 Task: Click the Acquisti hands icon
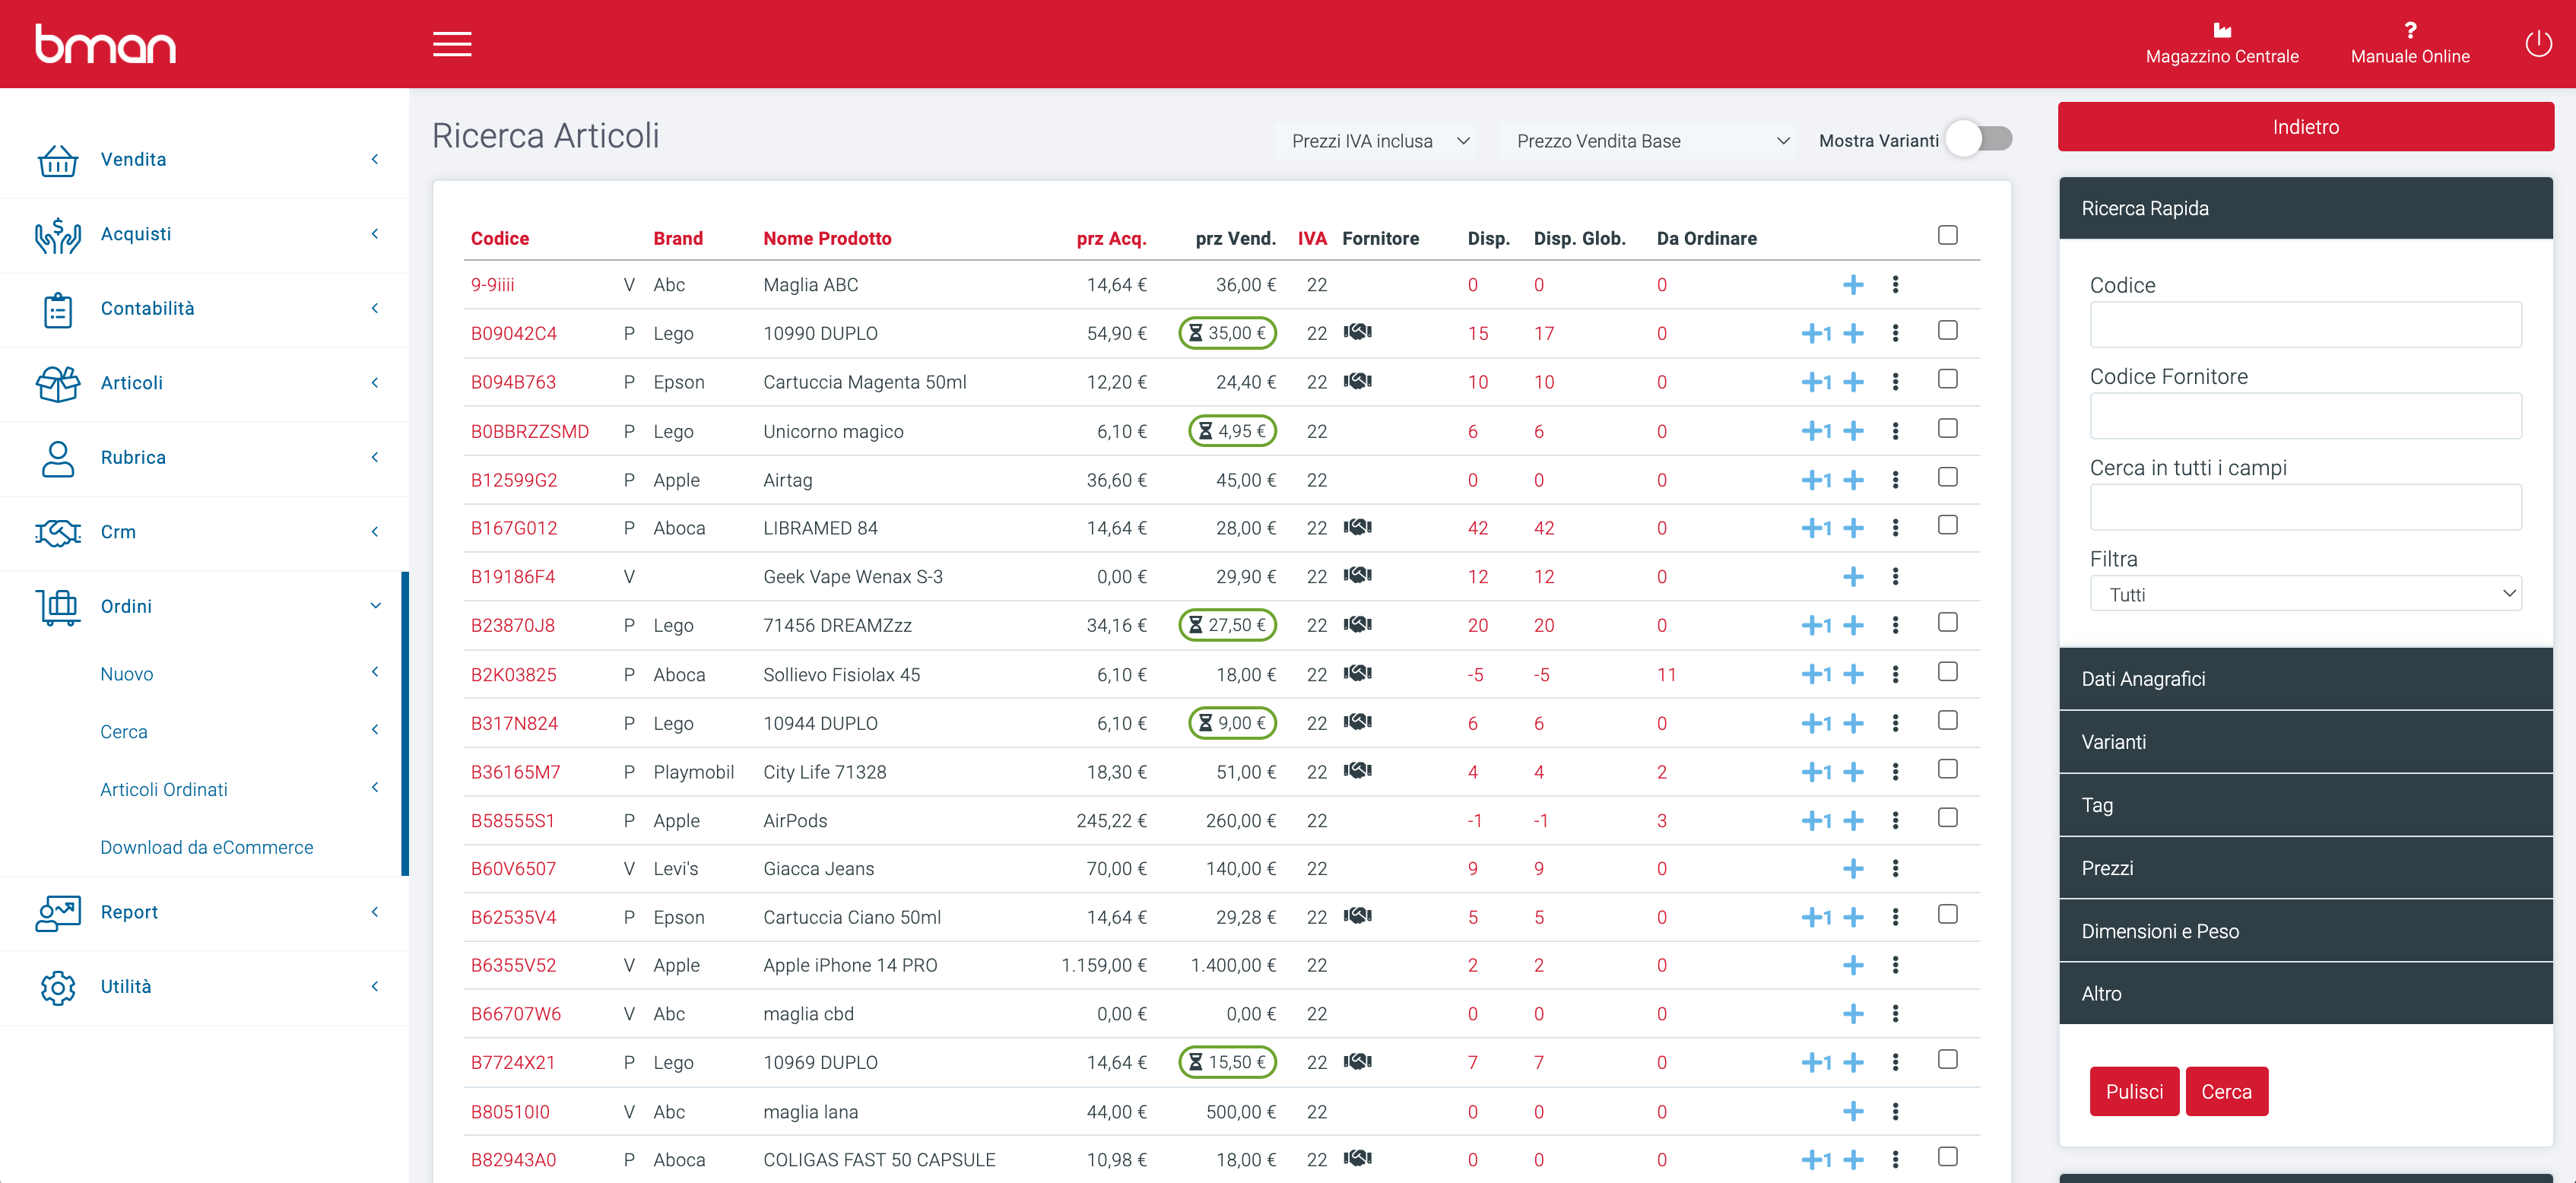point(58,235)
